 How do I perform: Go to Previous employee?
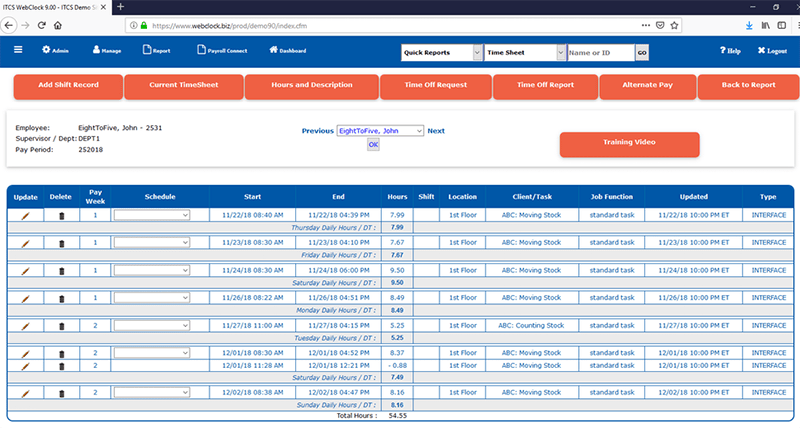[x=317, y=131]
